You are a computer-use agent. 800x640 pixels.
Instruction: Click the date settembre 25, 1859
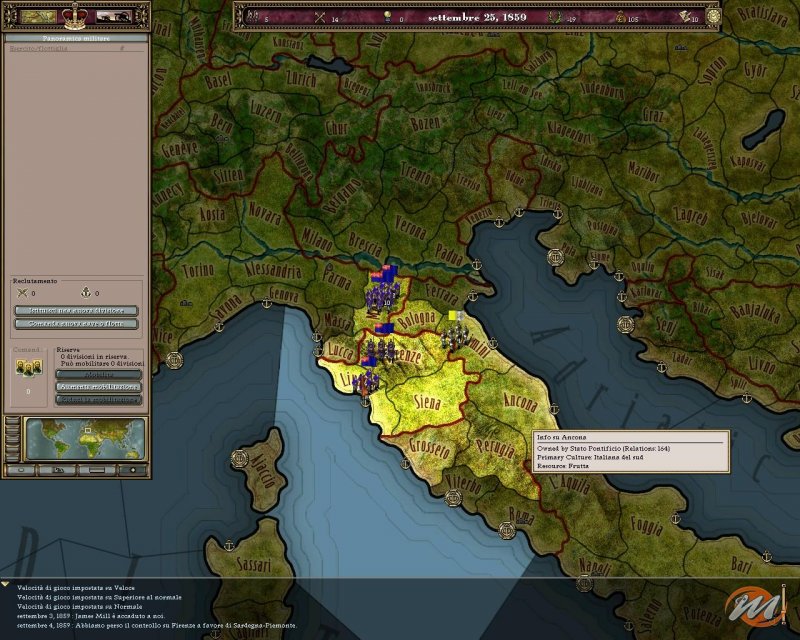(x=469, y=17)
